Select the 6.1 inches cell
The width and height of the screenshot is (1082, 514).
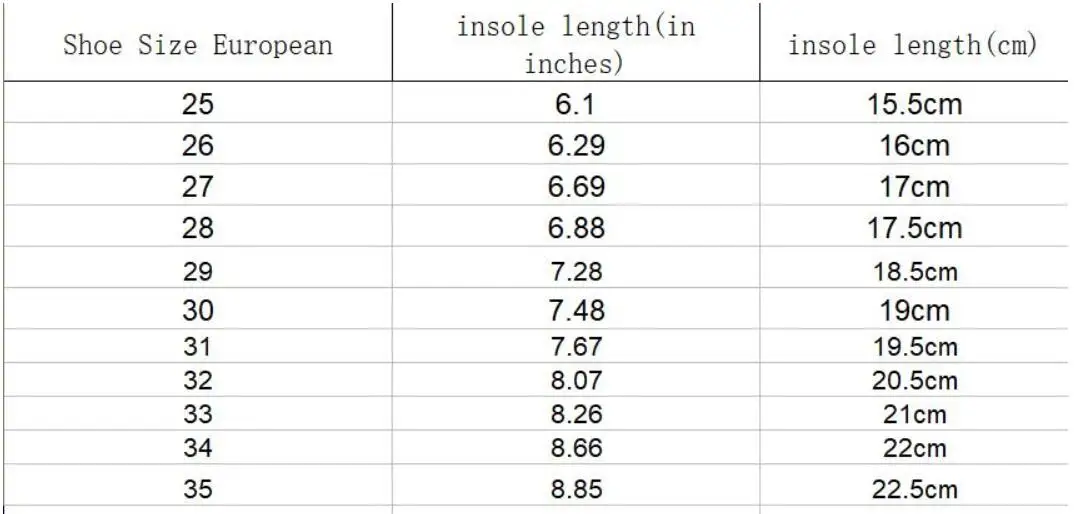click(576, 103)
